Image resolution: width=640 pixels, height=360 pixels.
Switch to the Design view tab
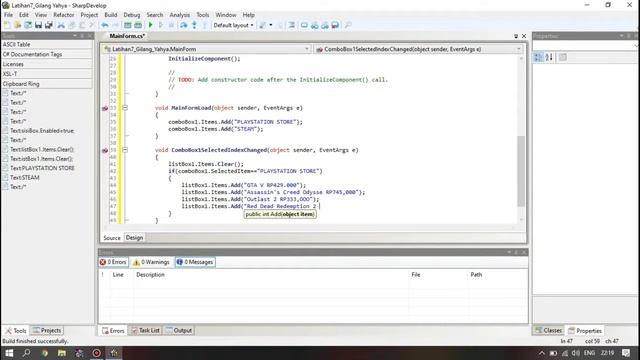tap(134, 238)
